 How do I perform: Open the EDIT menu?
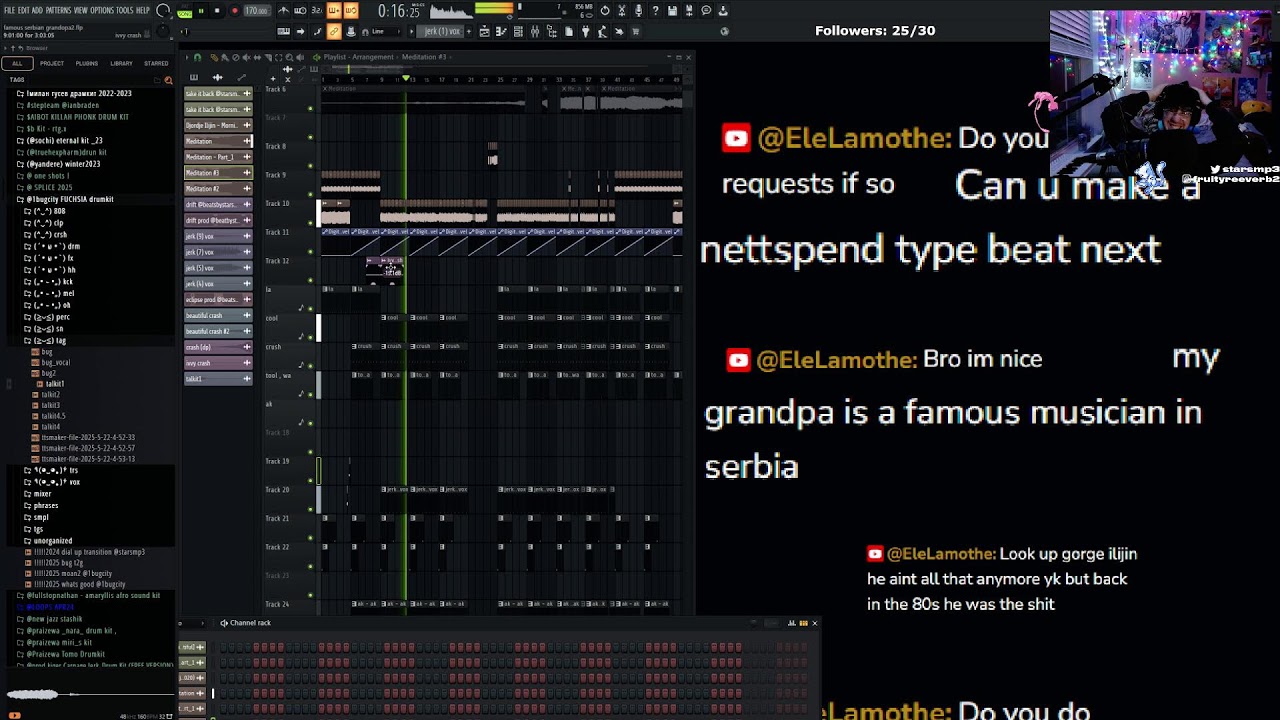point(23,10)
